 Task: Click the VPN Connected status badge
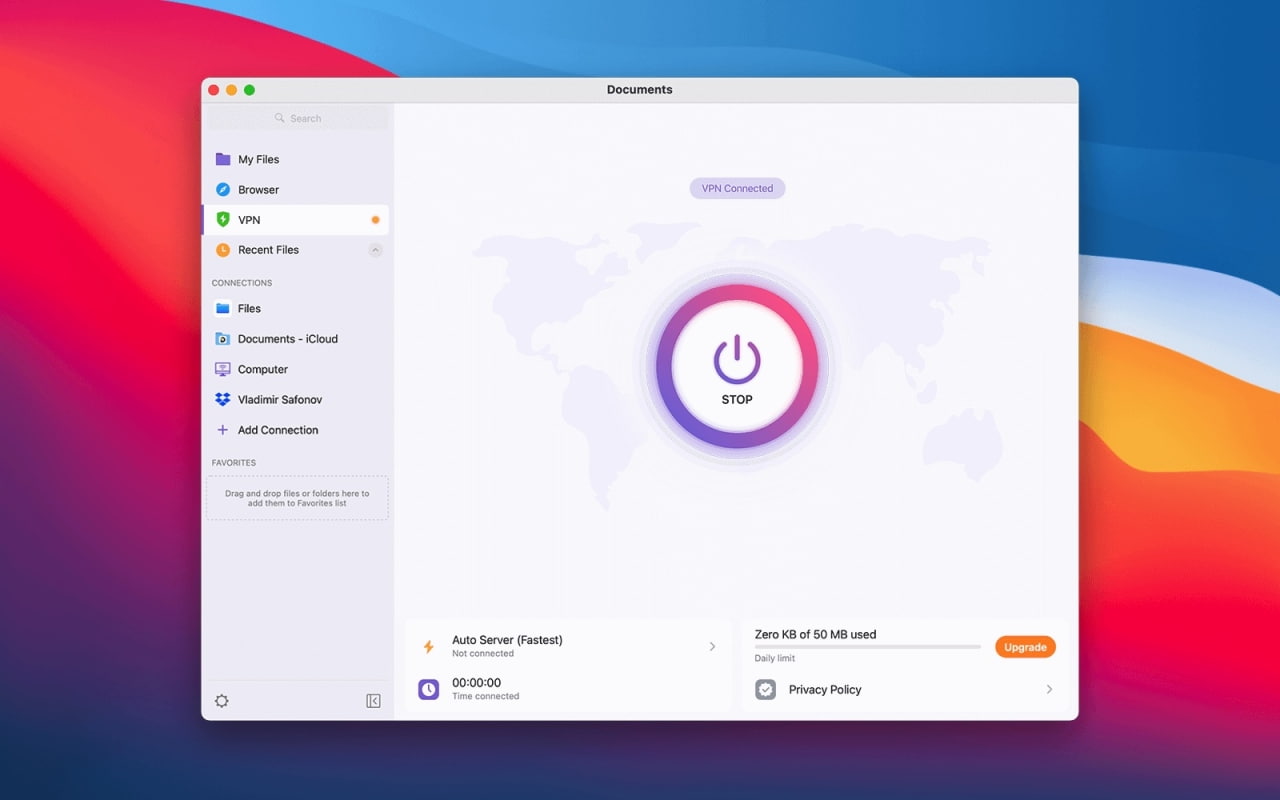point(737,188)
